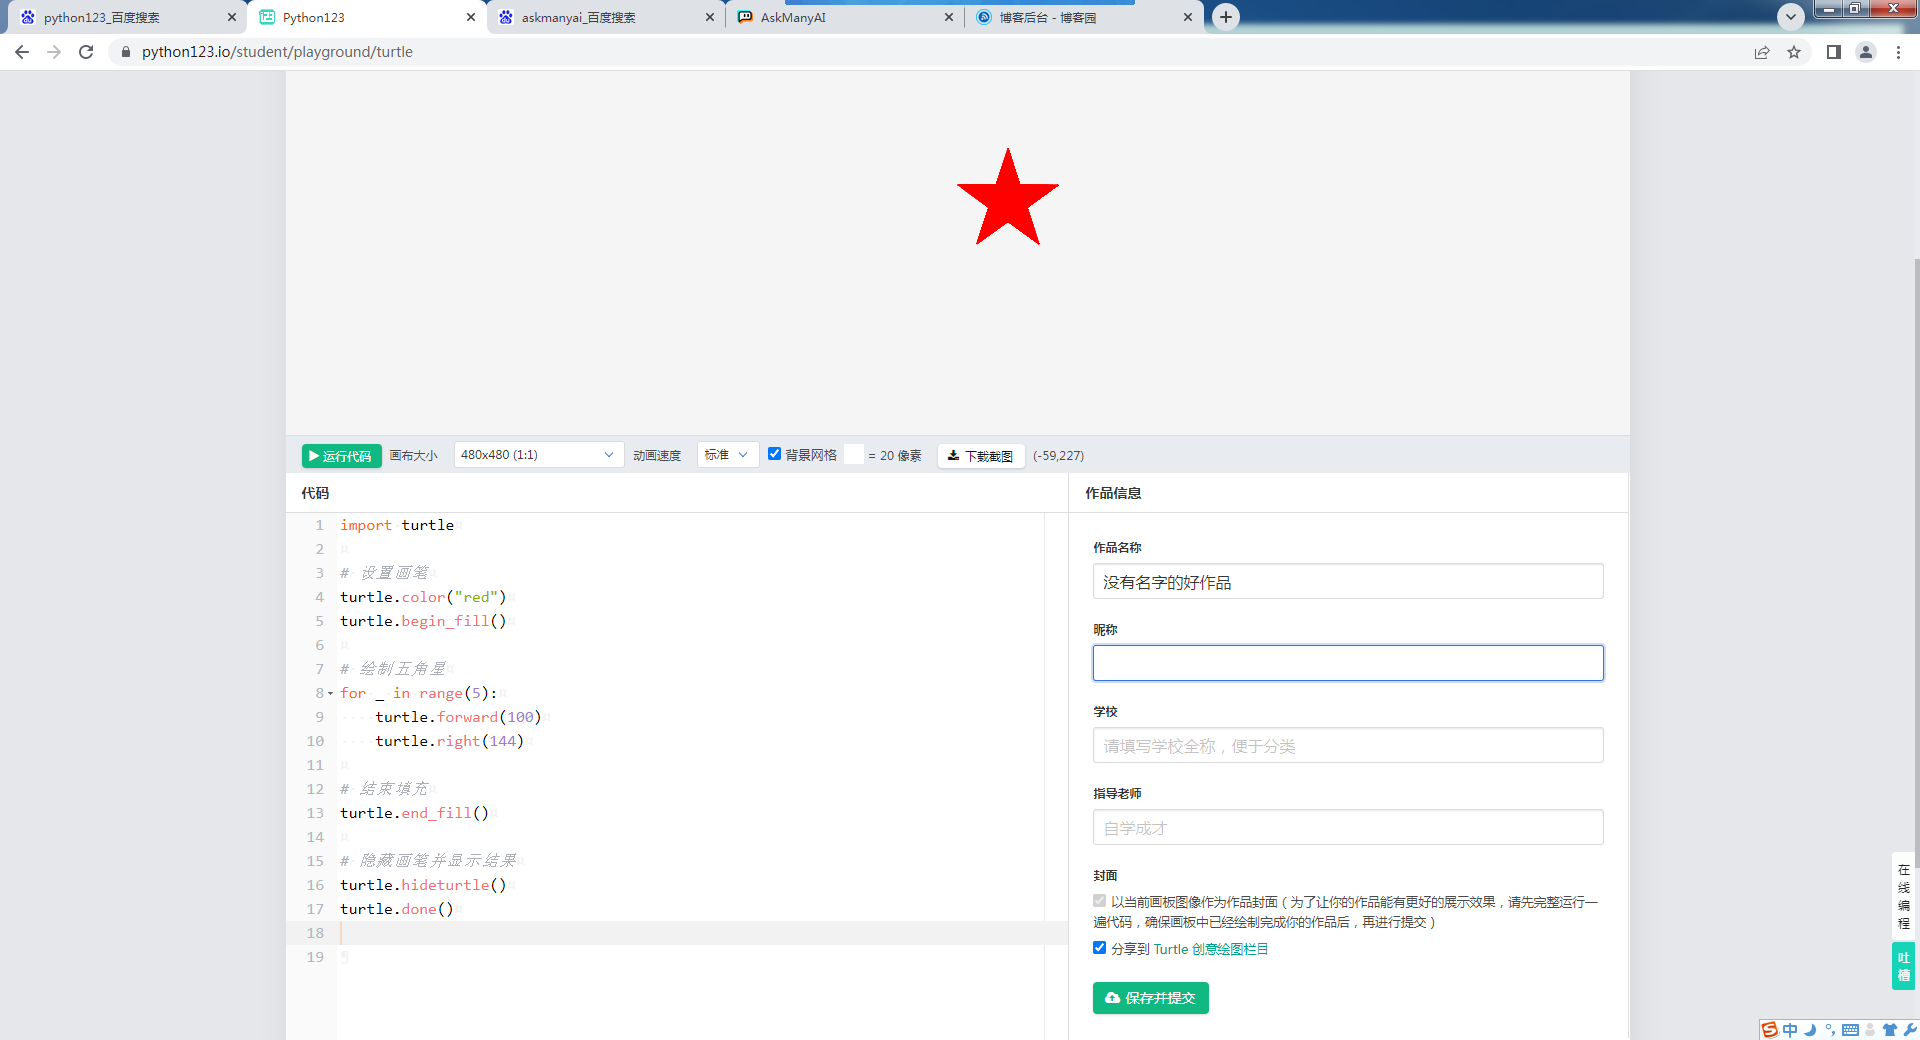The height and width of the screenshot is (1040, 1920).
Task: Click the comment '# 绘制五角星'
Action: point(393,669)
